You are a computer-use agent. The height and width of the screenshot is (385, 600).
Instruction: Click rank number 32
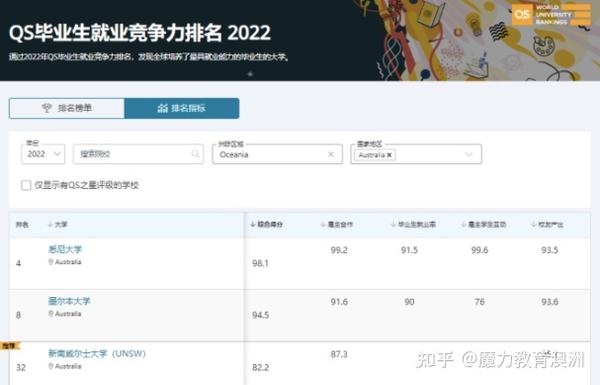coord(21,367)
